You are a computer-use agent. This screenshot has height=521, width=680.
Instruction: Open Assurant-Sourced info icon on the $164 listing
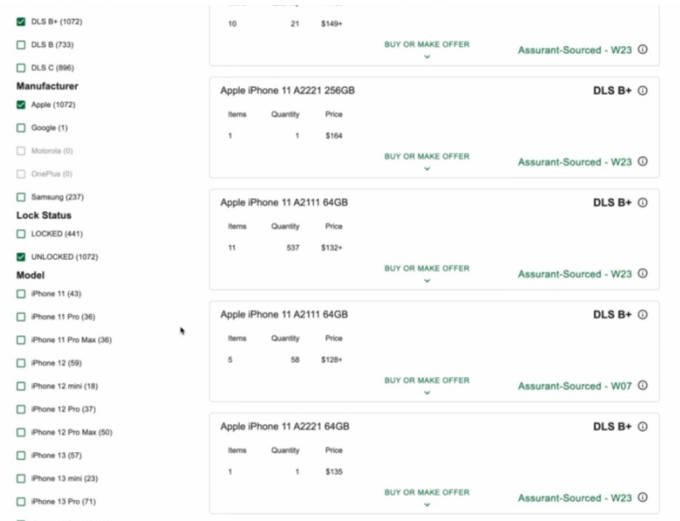(x=642, y=162)
